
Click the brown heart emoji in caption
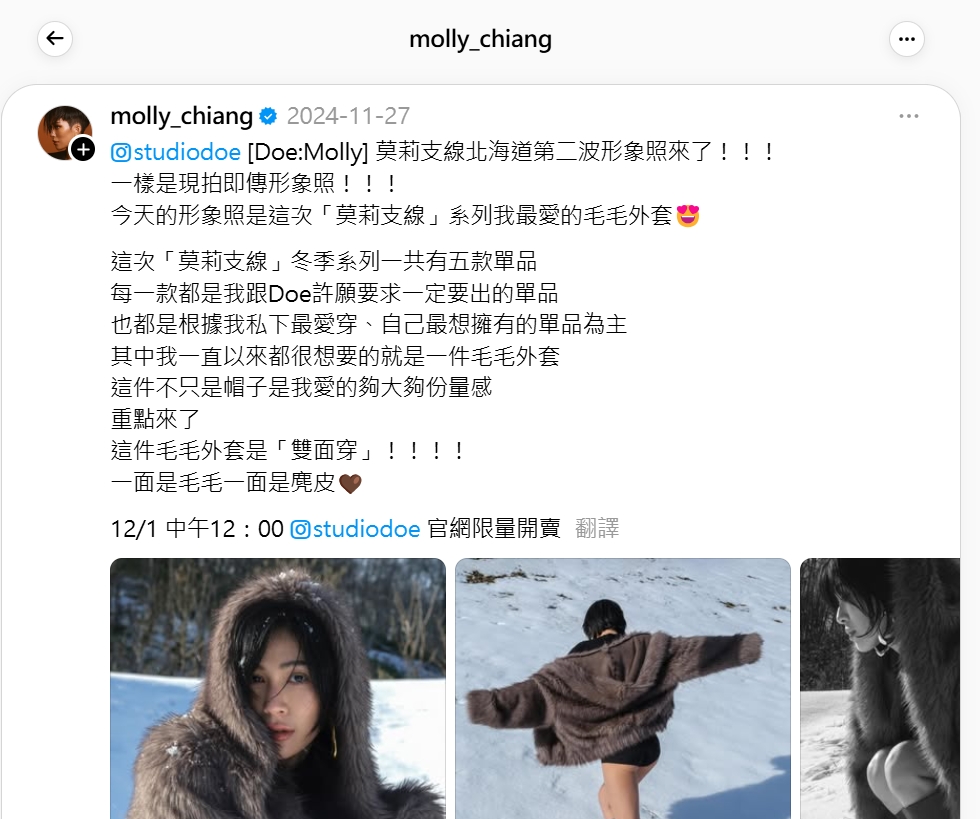tap(350, 483)
